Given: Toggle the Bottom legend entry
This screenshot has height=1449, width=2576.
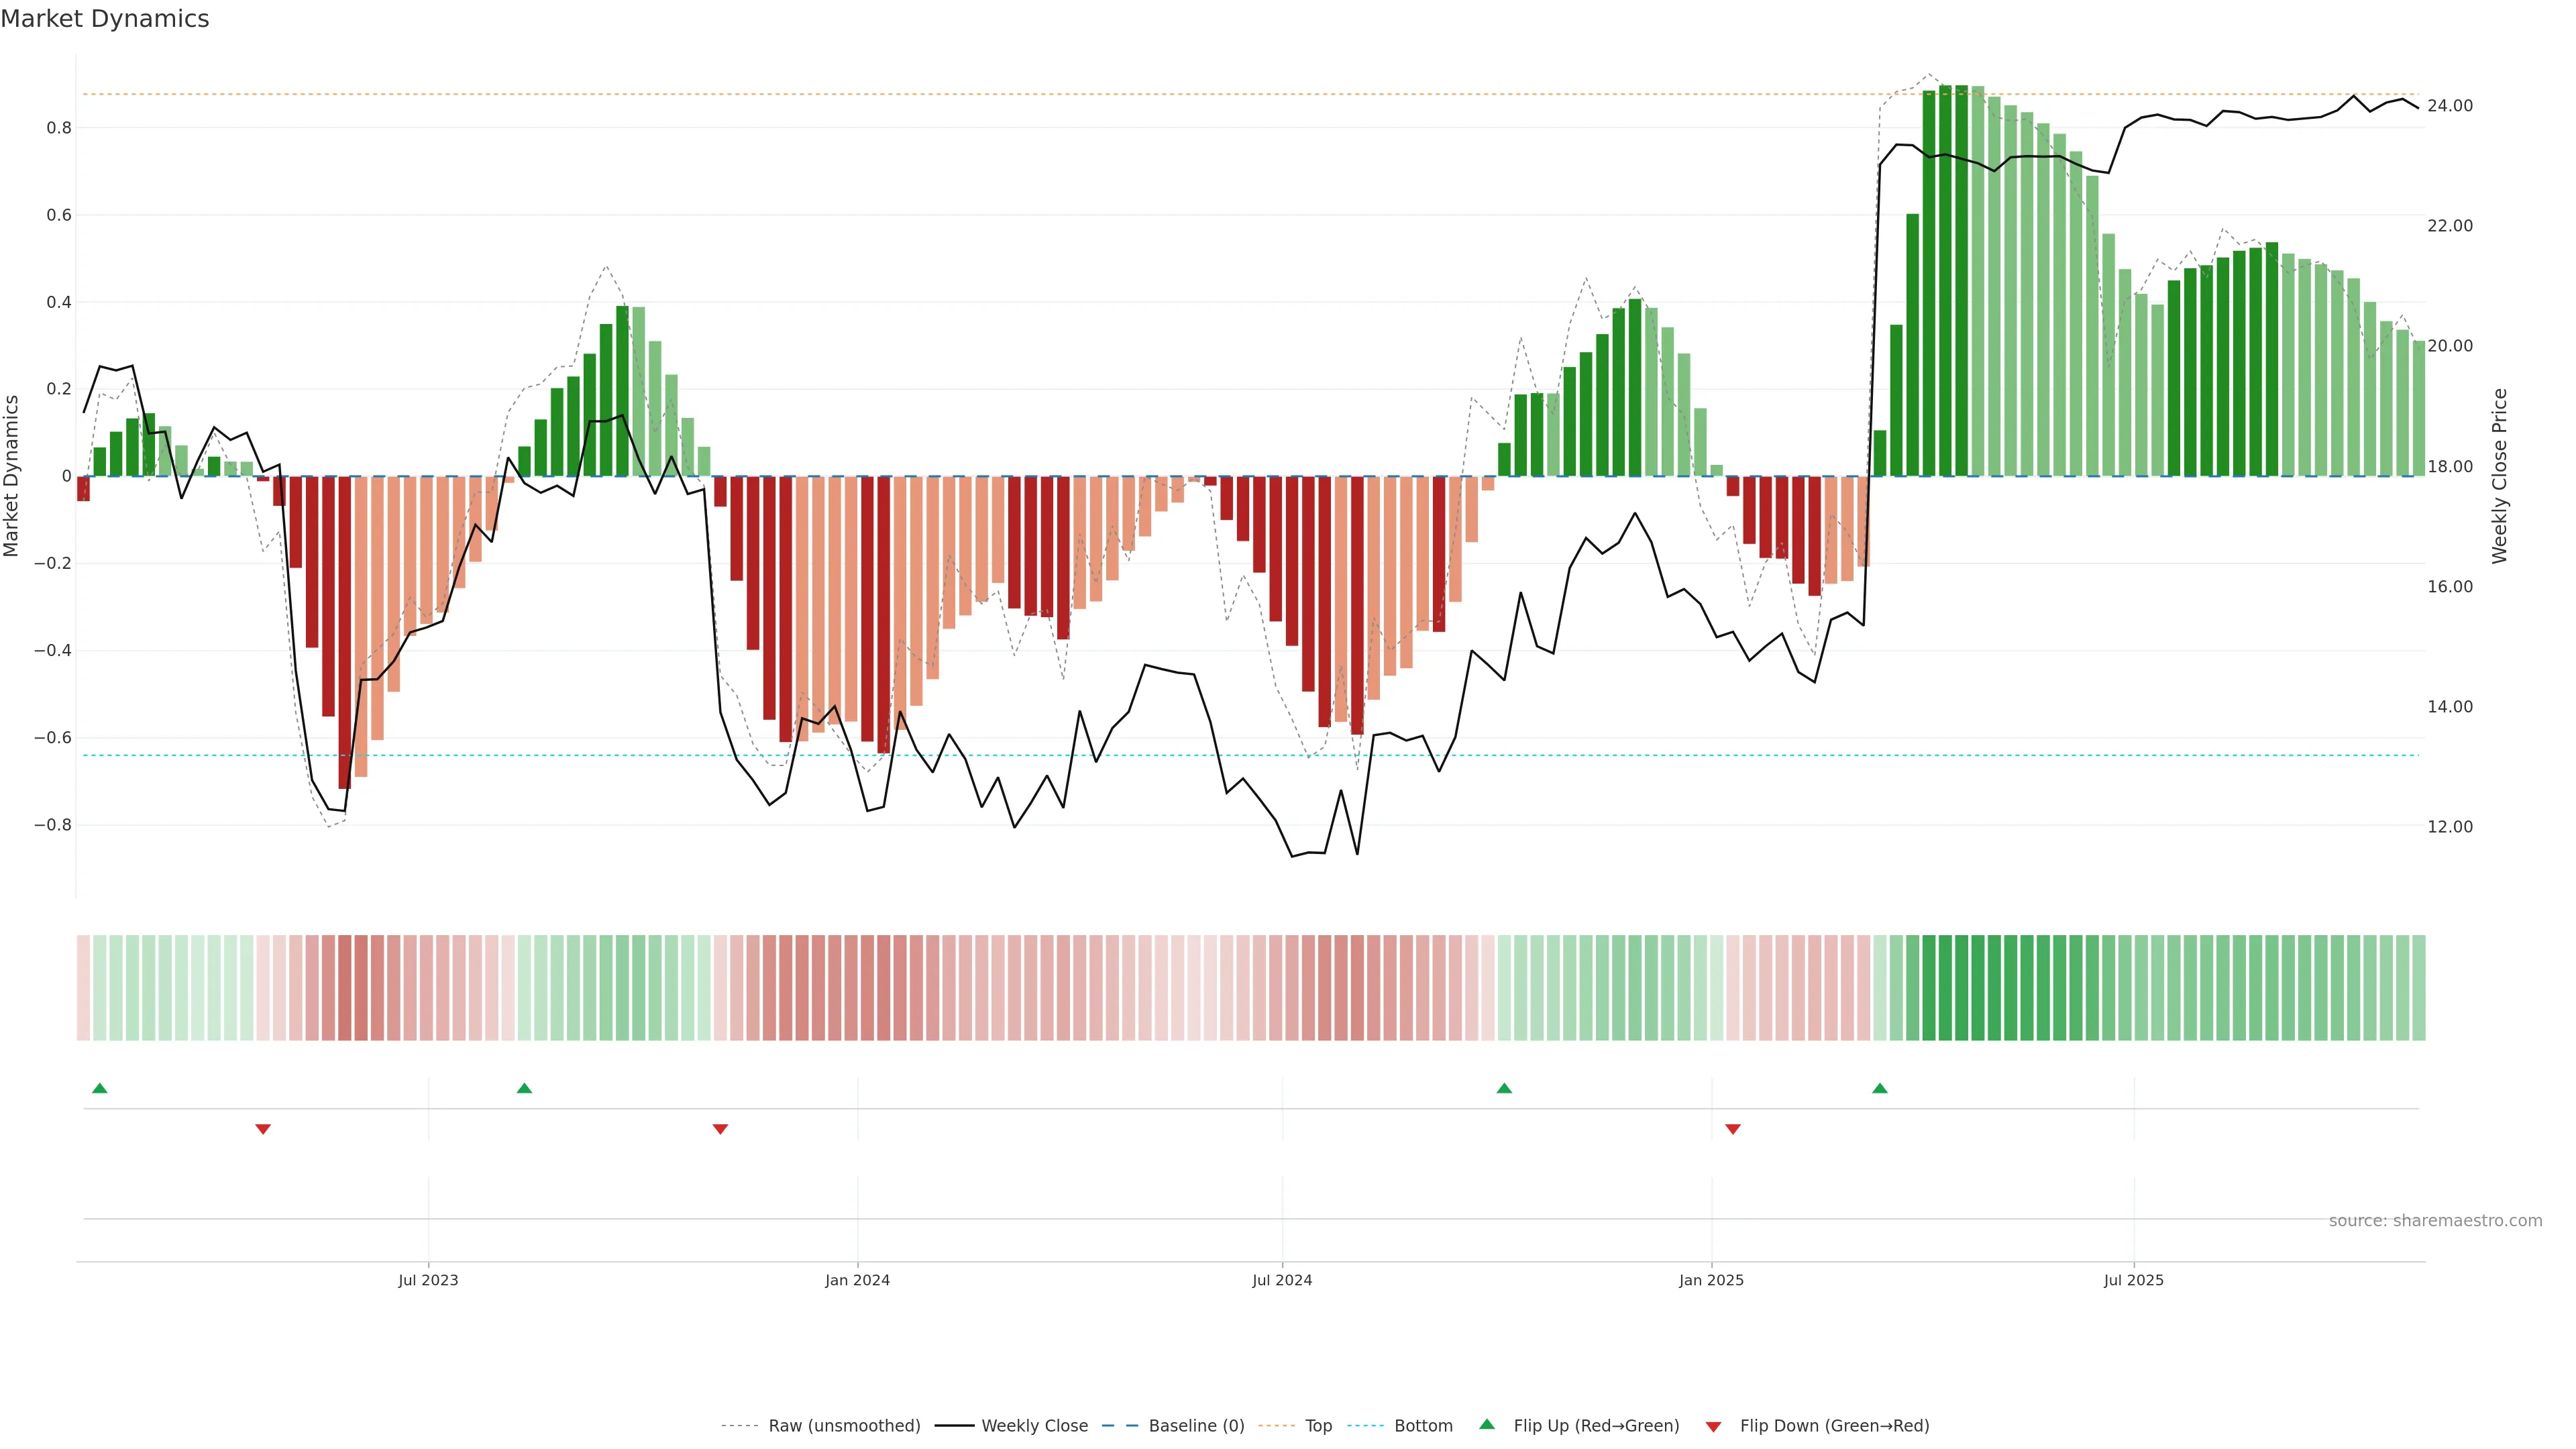Looking at the screenshot, I should [x=1423, y=1426].
